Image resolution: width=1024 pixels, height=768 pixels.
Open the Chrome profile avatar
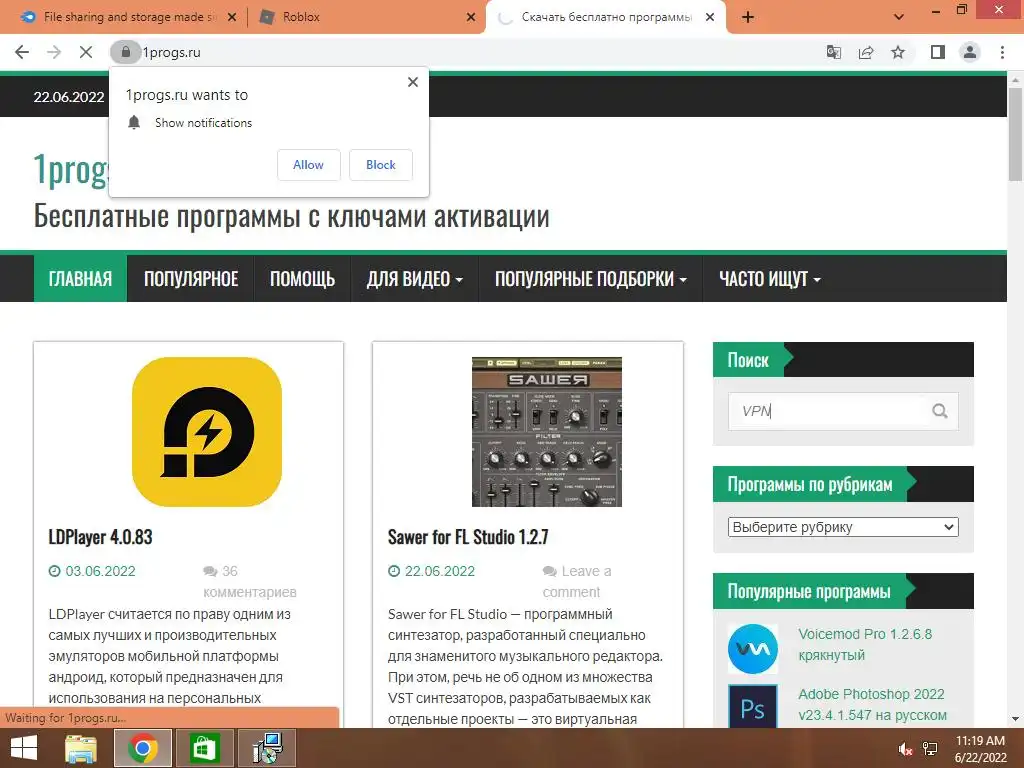pyautogui.click(x=970, y=52)
